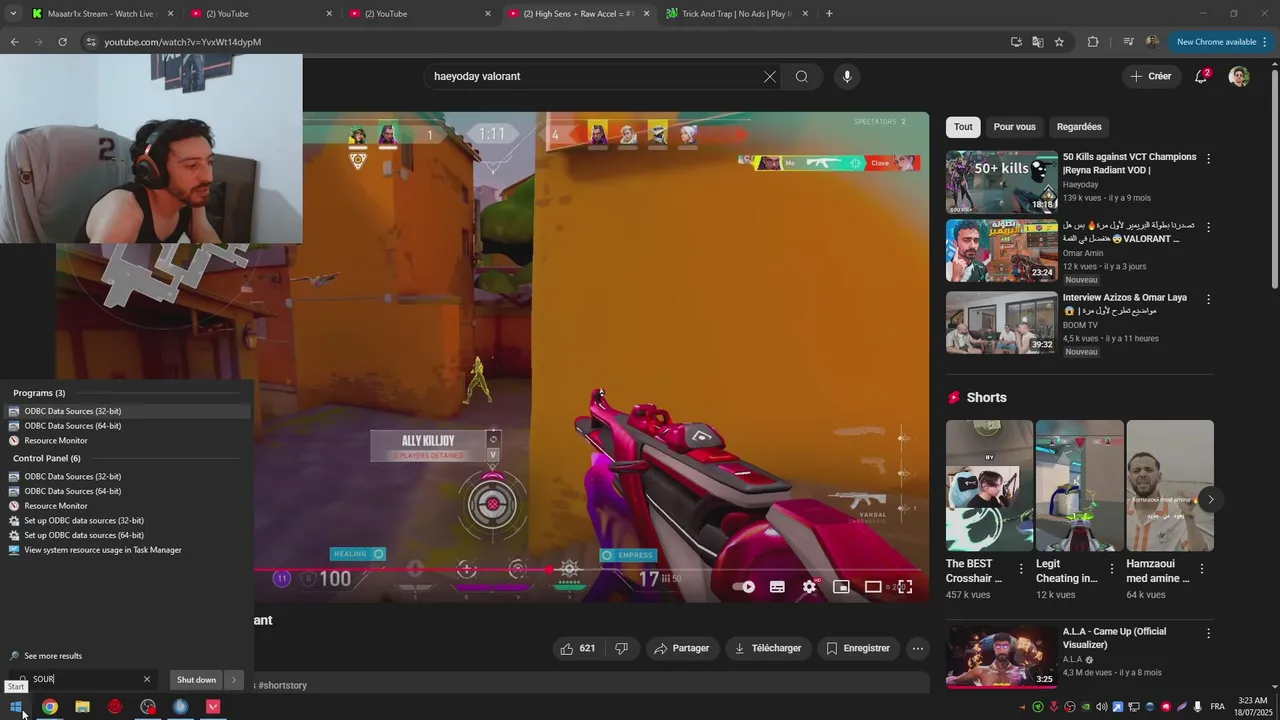The width and height of the screenshot is (1280, 720).
Task: Open a new browser tab
Action: [x=829, y=13]
